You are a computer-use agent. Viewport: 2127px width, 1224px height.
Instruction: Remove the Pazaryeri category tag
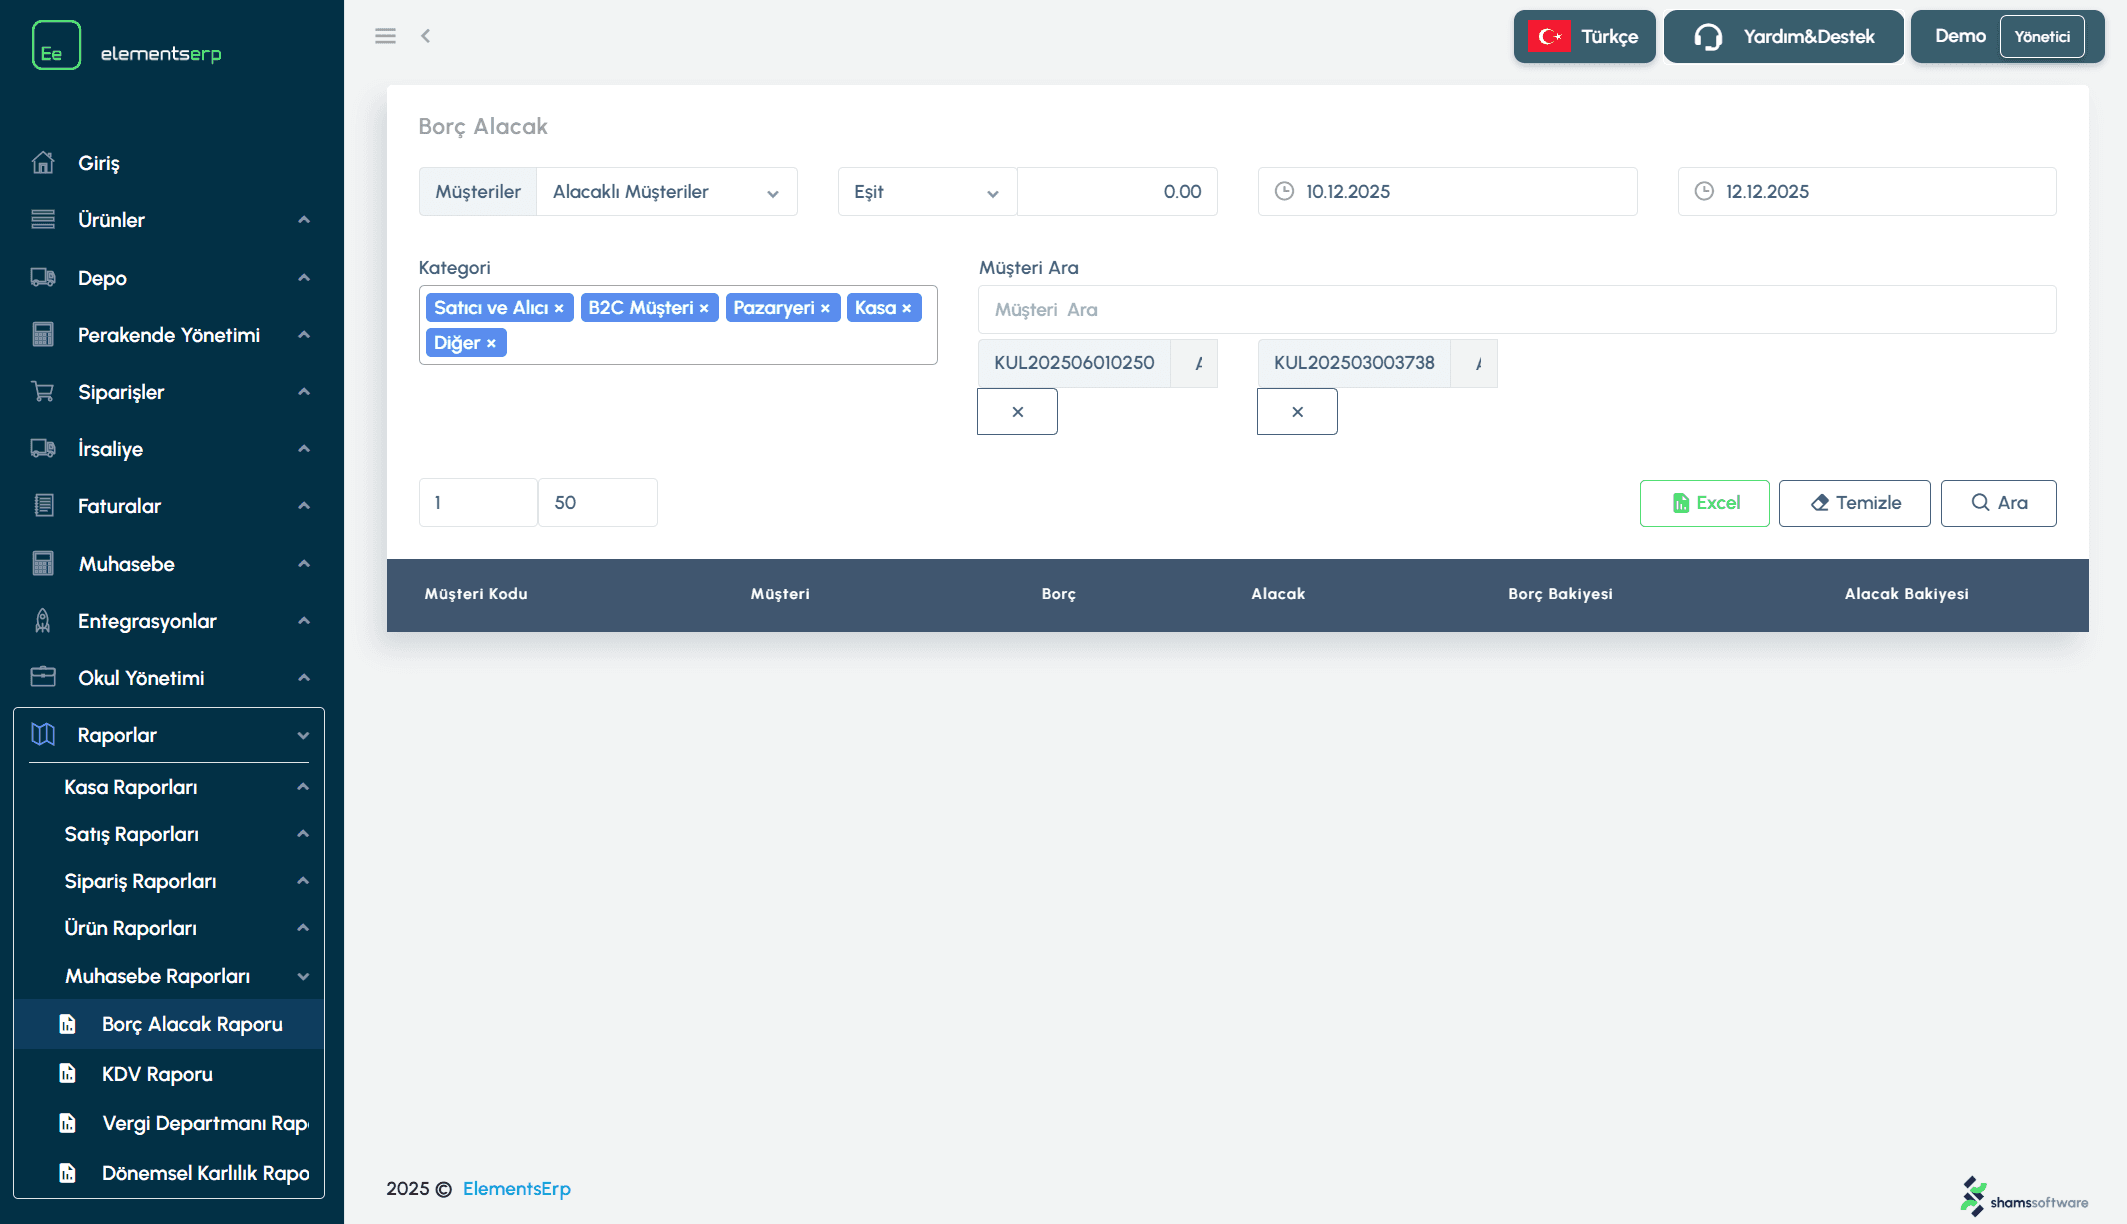pos(825,308)
